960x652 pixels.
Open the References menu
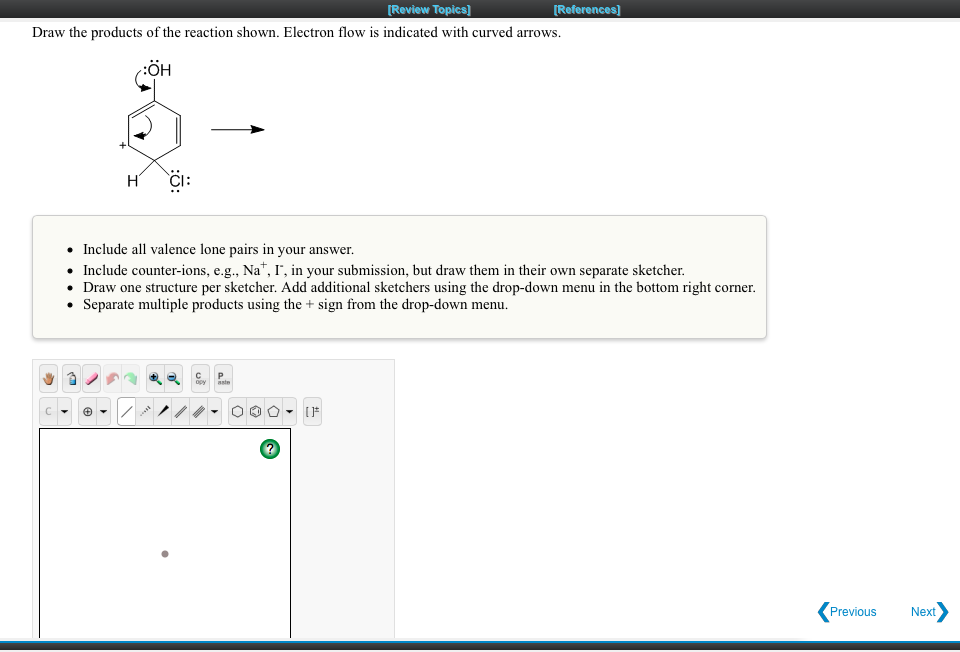point(587,9)
